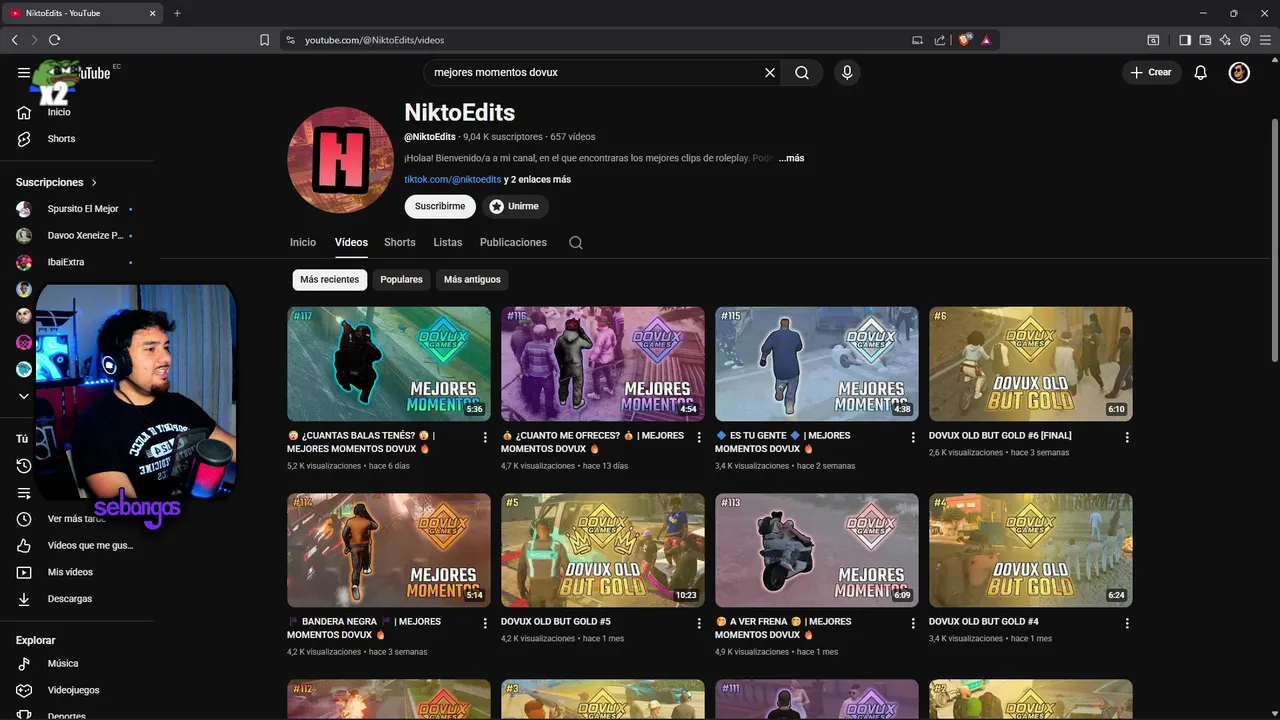This screenshot has width=1280, height=720.
Task: Open the #113 A VER FRENA thumbnail
Action: (817, 550)
